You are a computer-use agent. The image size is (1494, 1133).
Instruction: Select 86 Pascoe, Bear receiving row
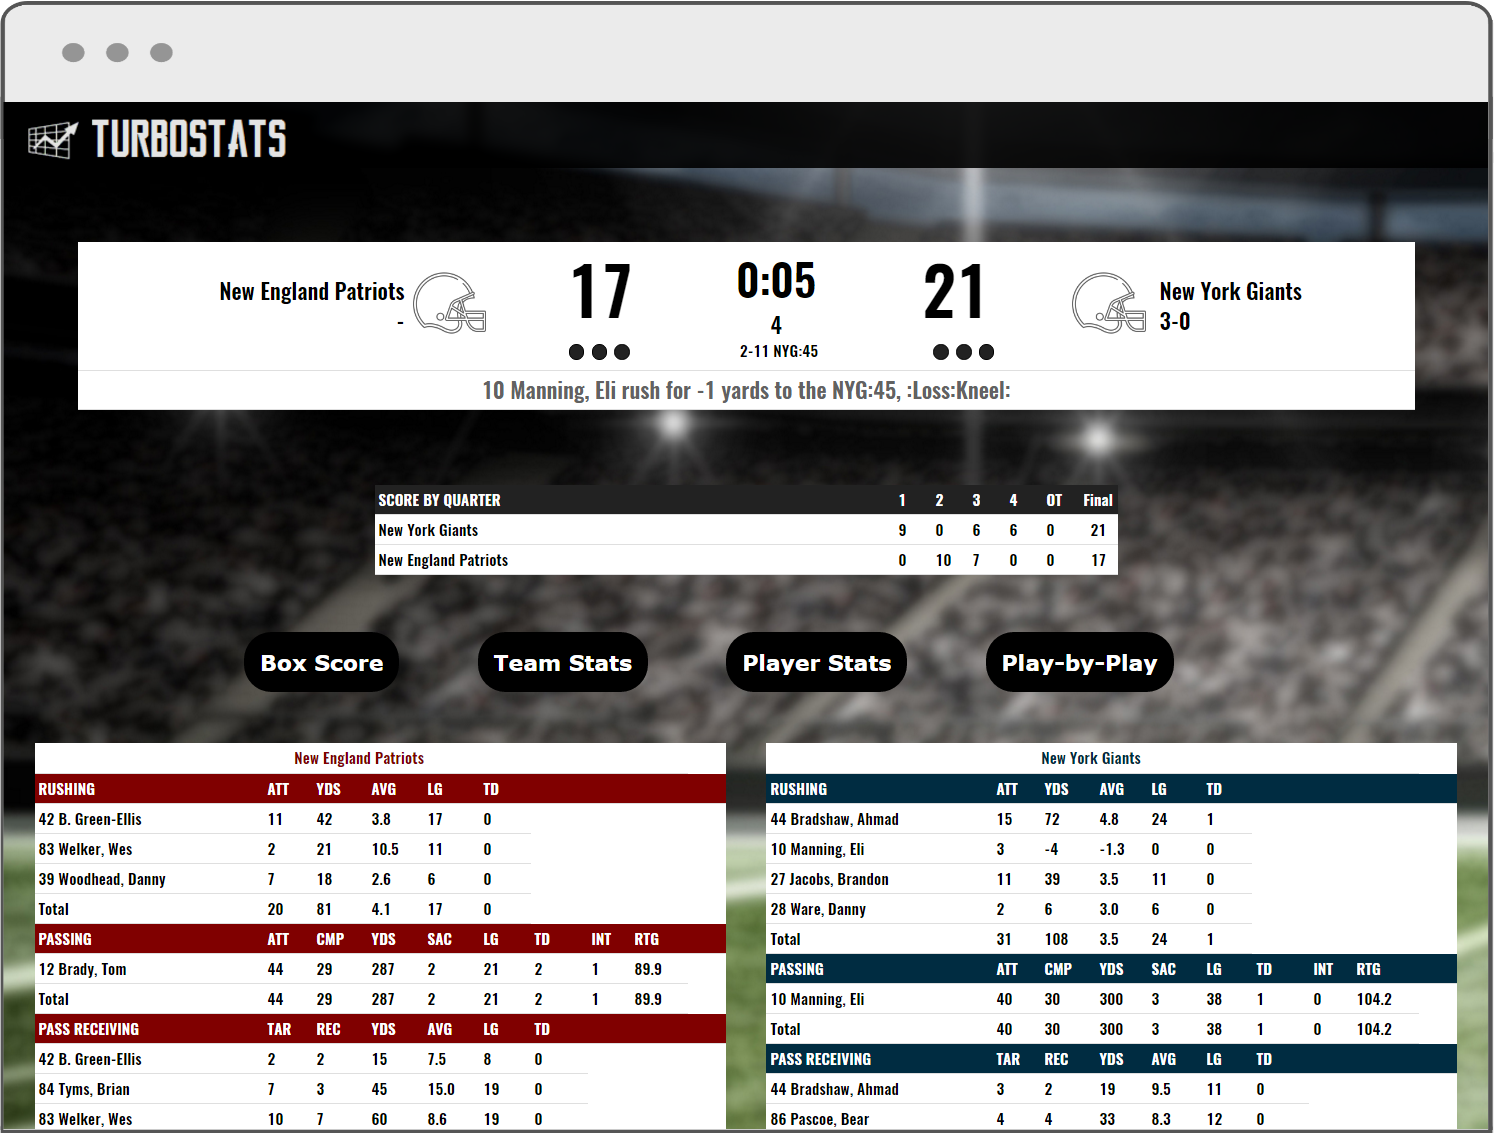1037,1119
